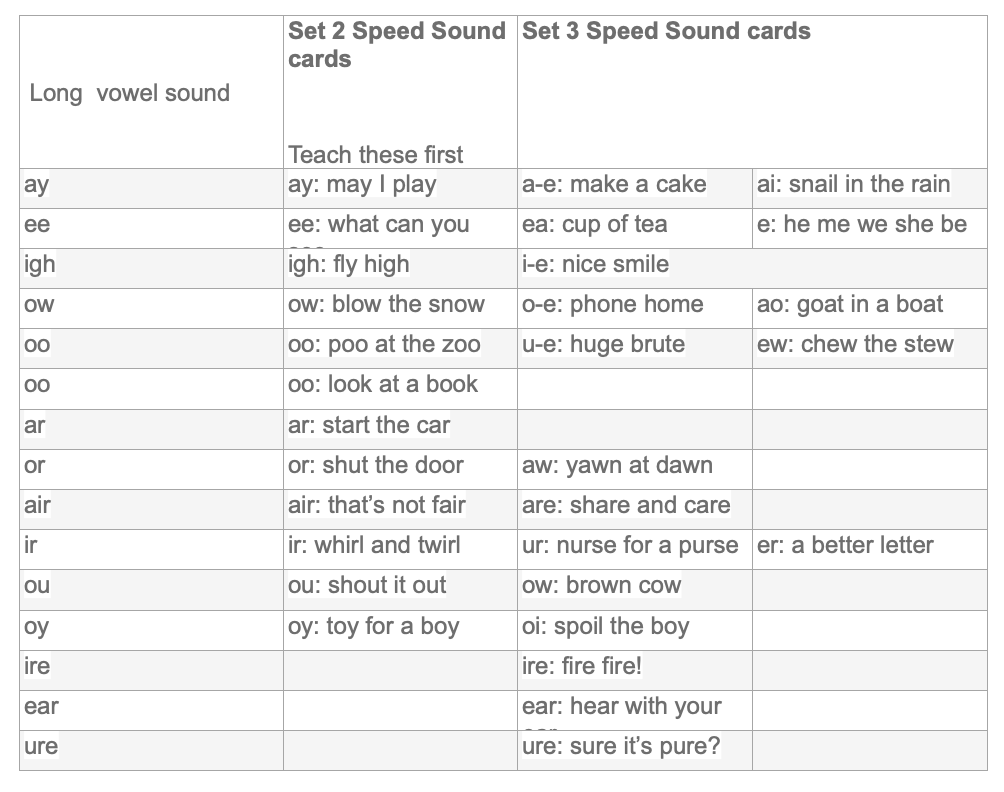The width and height of the screenshot is (1004, 792).
Task: Click the 'a-e: make a cake' cell
Action: click(x=614, y=185)
